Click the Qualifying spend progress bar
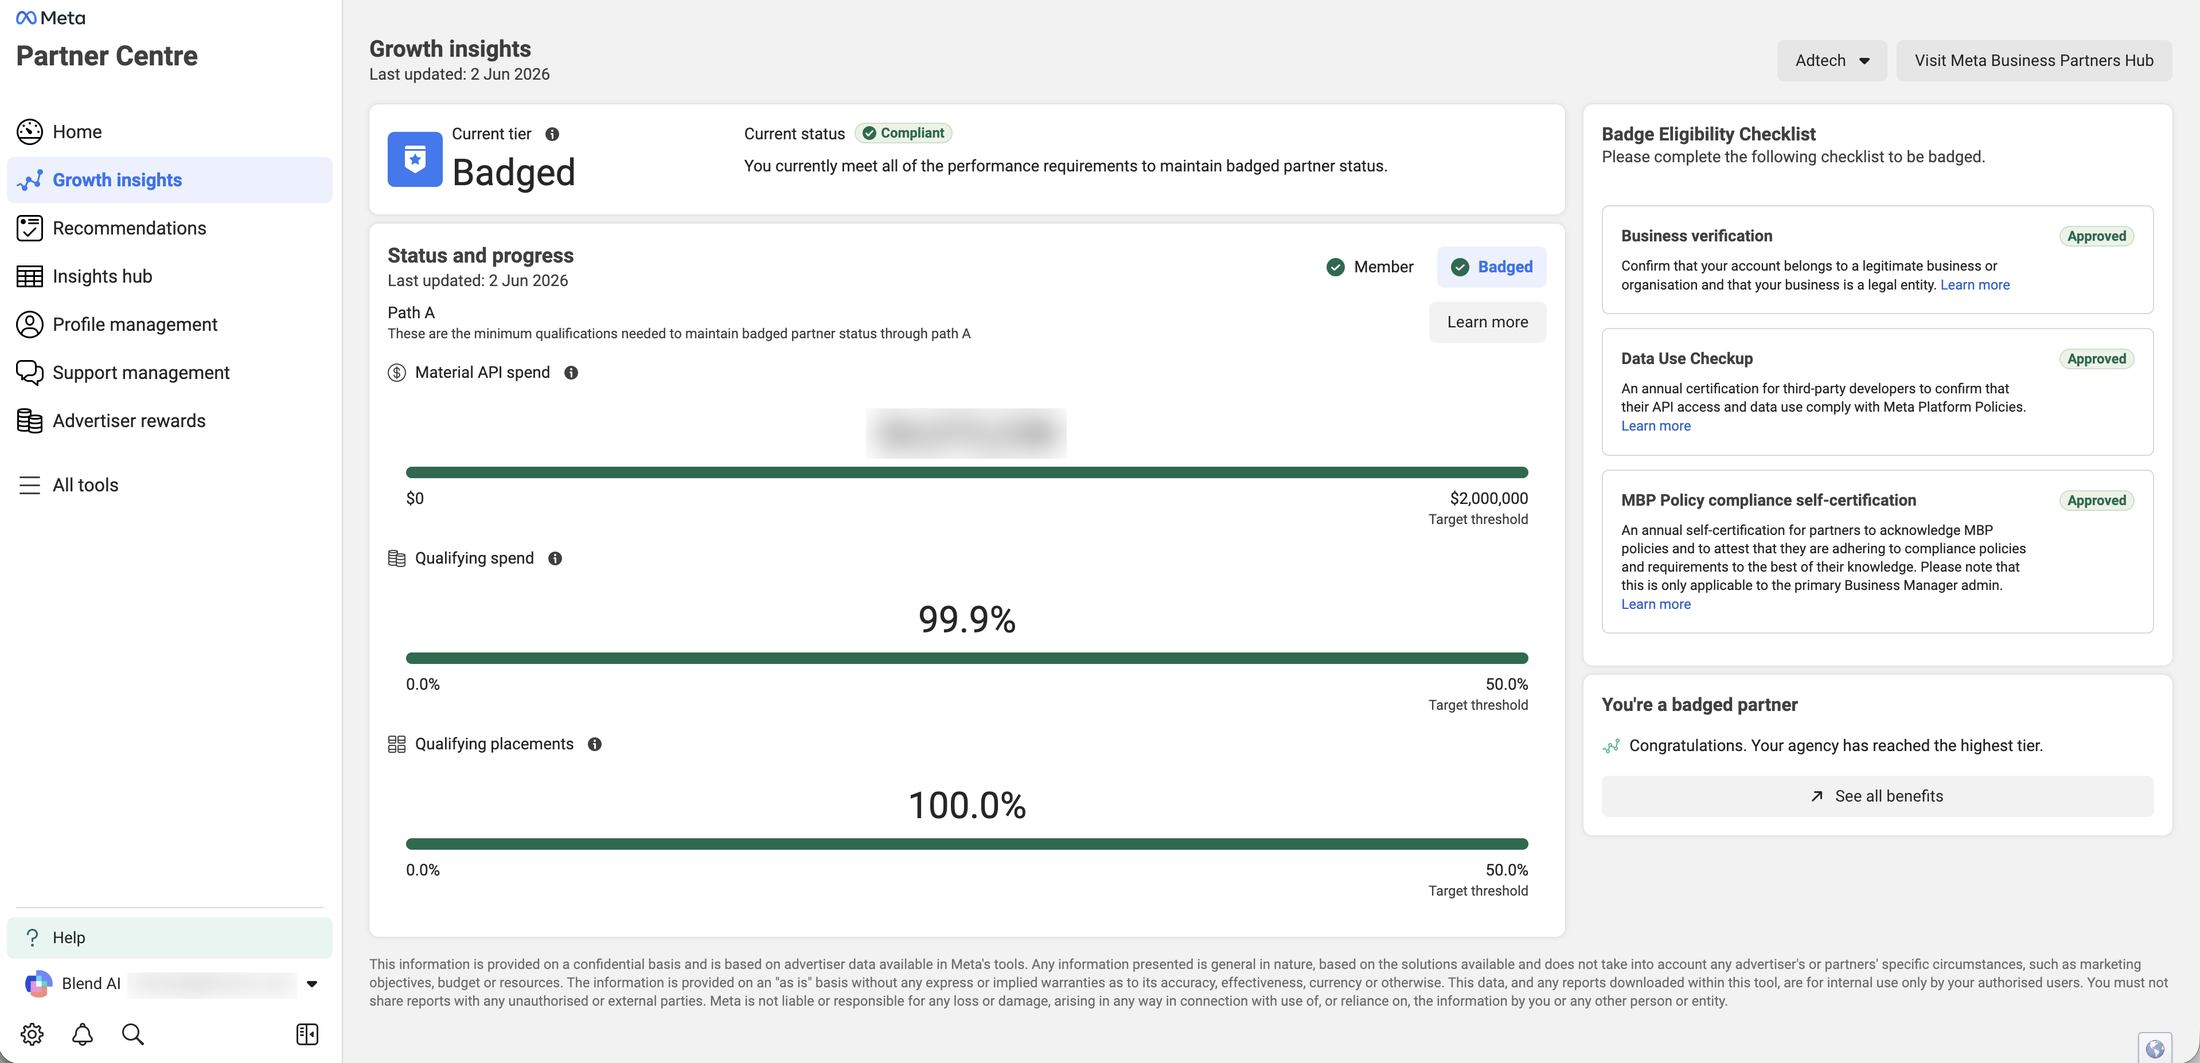This screenshot has height=1063, width=2200. point(967,658)
